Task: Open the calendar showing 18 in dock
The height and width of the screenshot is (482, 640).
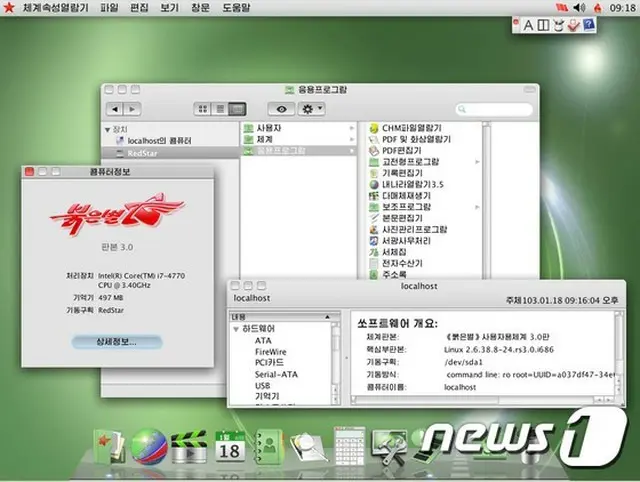Action: pos(230,446)
